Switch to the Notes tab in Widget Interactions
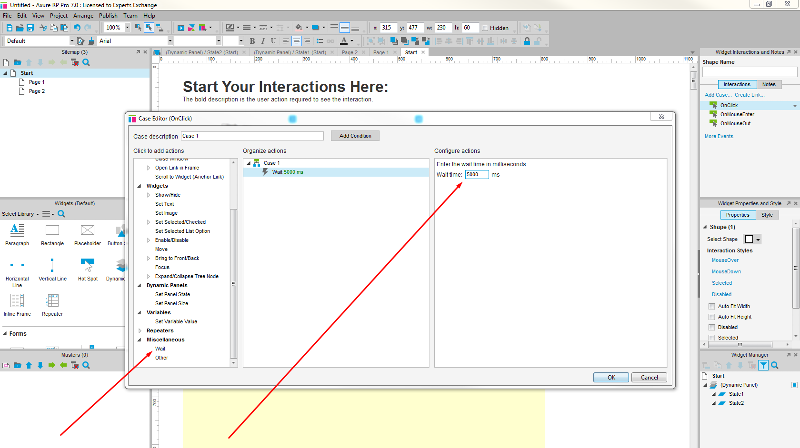 769,84
